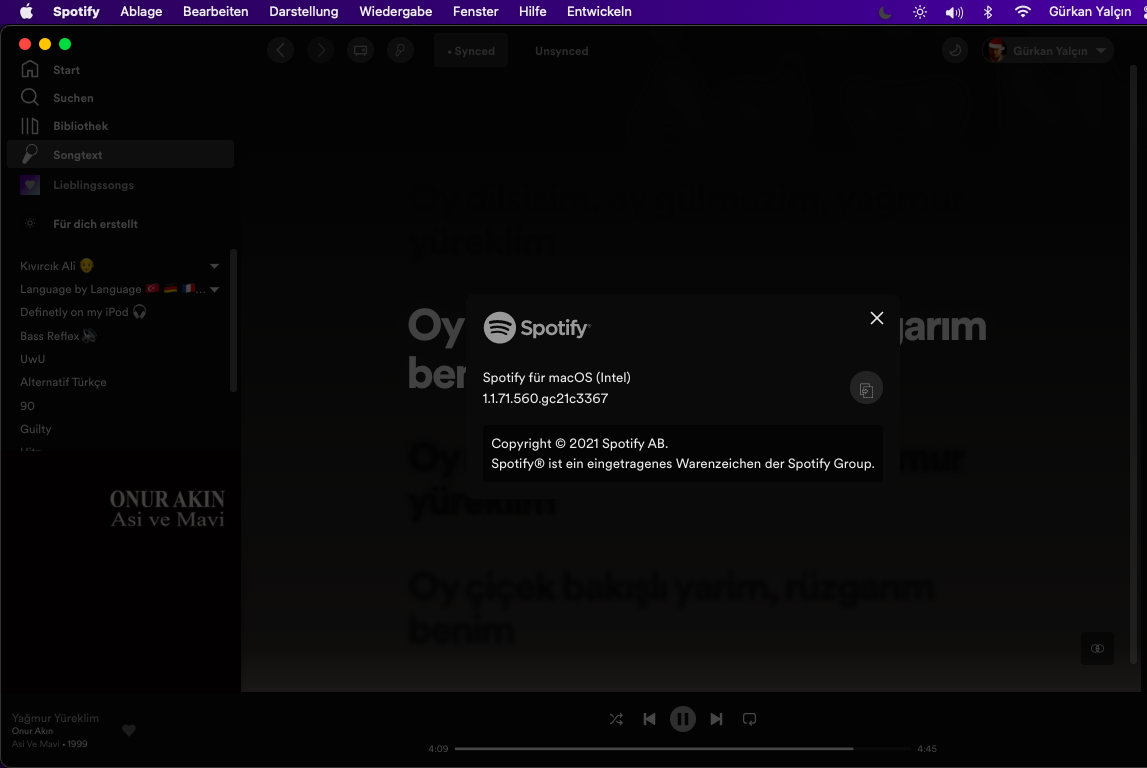Enable shuffle playback
The height and width of the screenshot is (768, 1147).
tap(616, 719)
